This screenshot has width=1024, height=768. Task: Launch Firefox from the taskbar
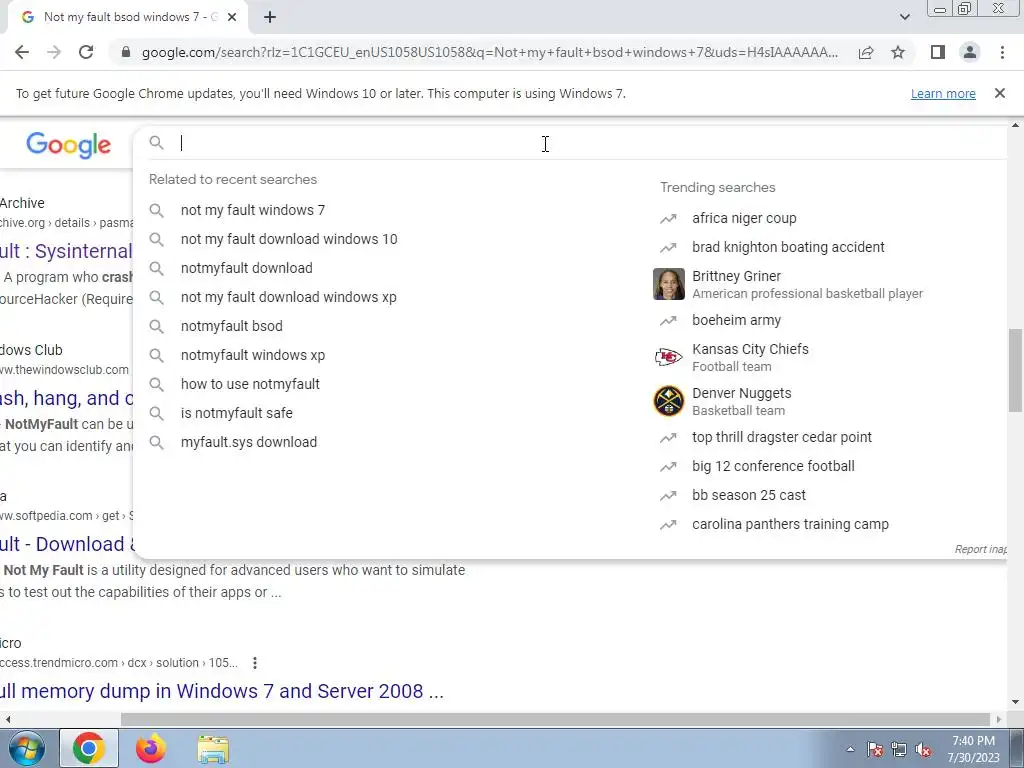(x=151, y=748)
